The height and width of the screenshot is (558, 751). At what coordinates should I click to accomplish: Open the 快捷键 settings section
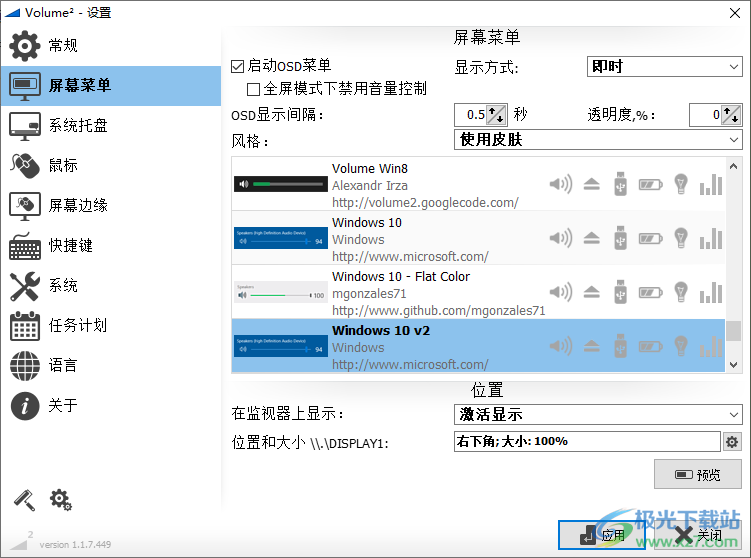tap(70, 245)
